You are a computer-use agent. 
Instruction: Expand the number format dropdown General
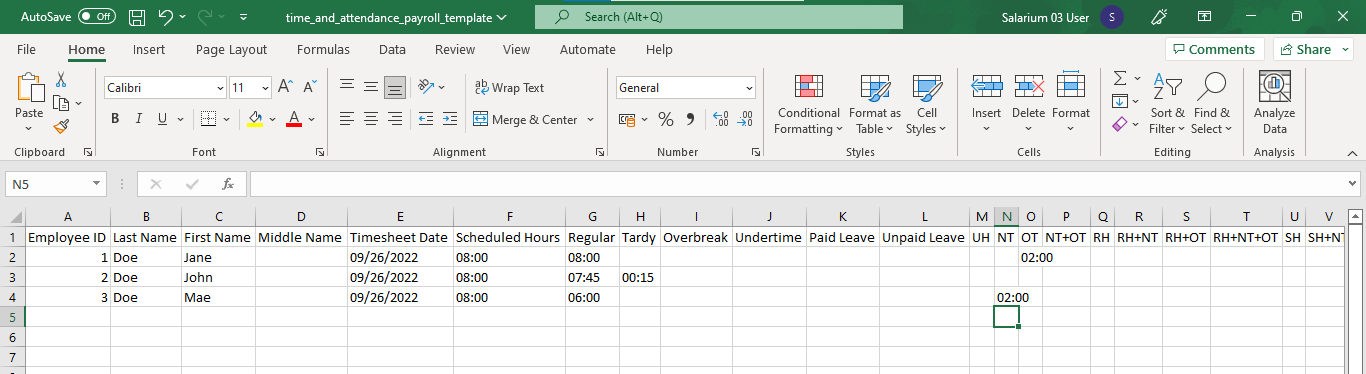pos(749,88)
